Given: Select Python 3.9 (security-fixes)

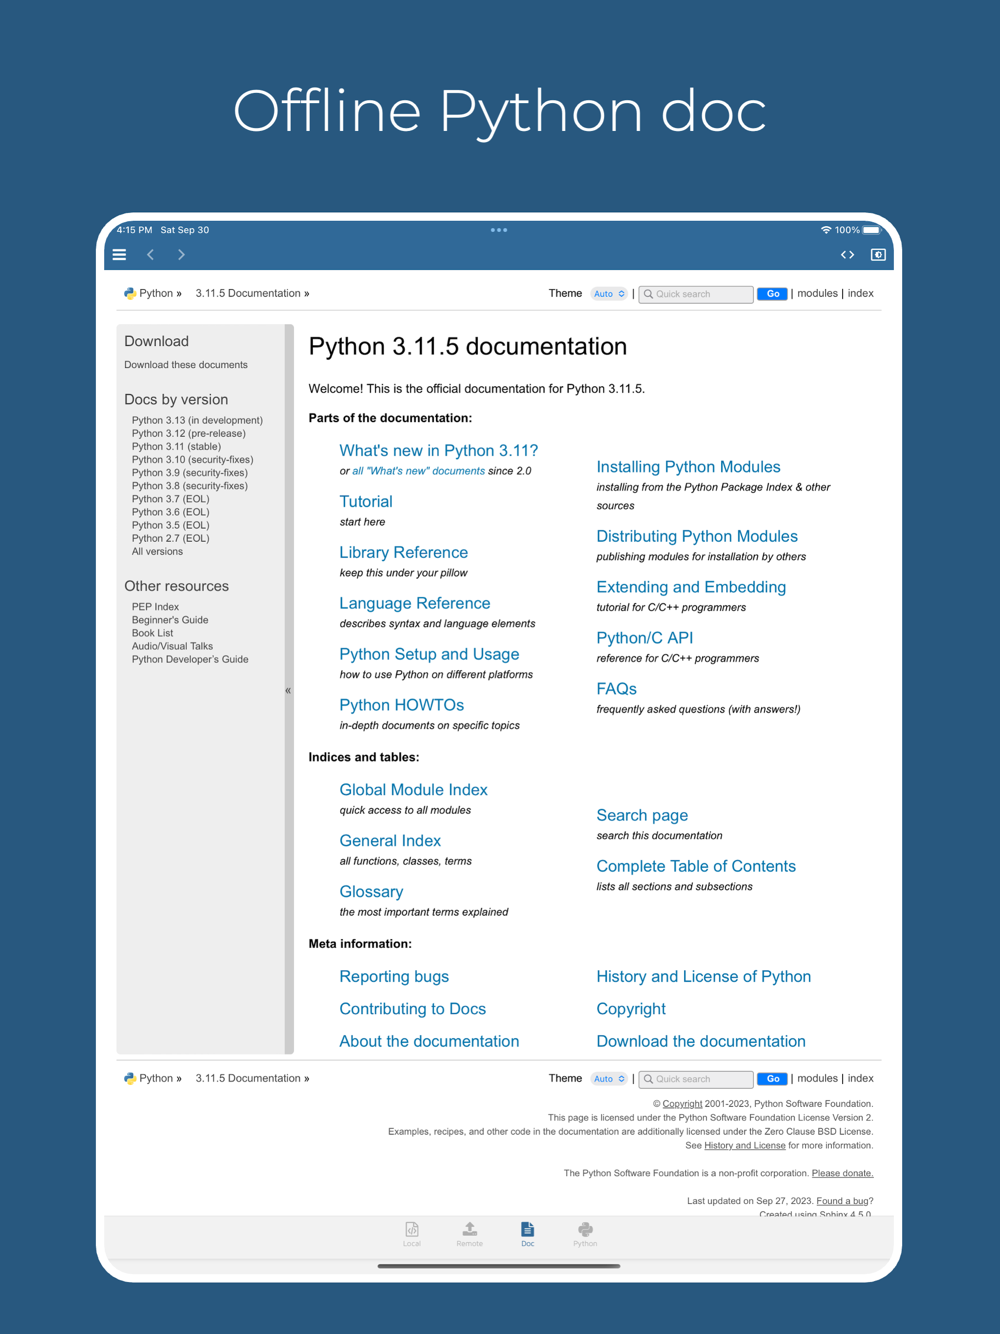Looking at the screenshot, I should (x=190, y=472).
